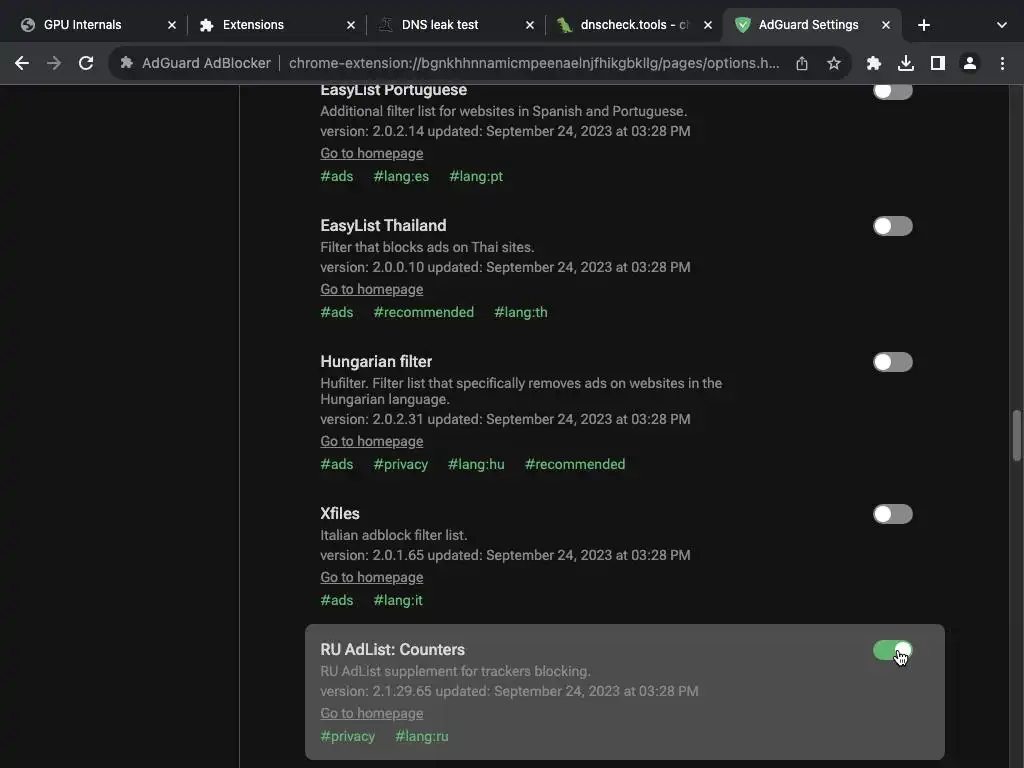Click the version 2.1.29.65 update line
Image resolution: width=1024 pixels, height=768 pixels.
(509, 691)
